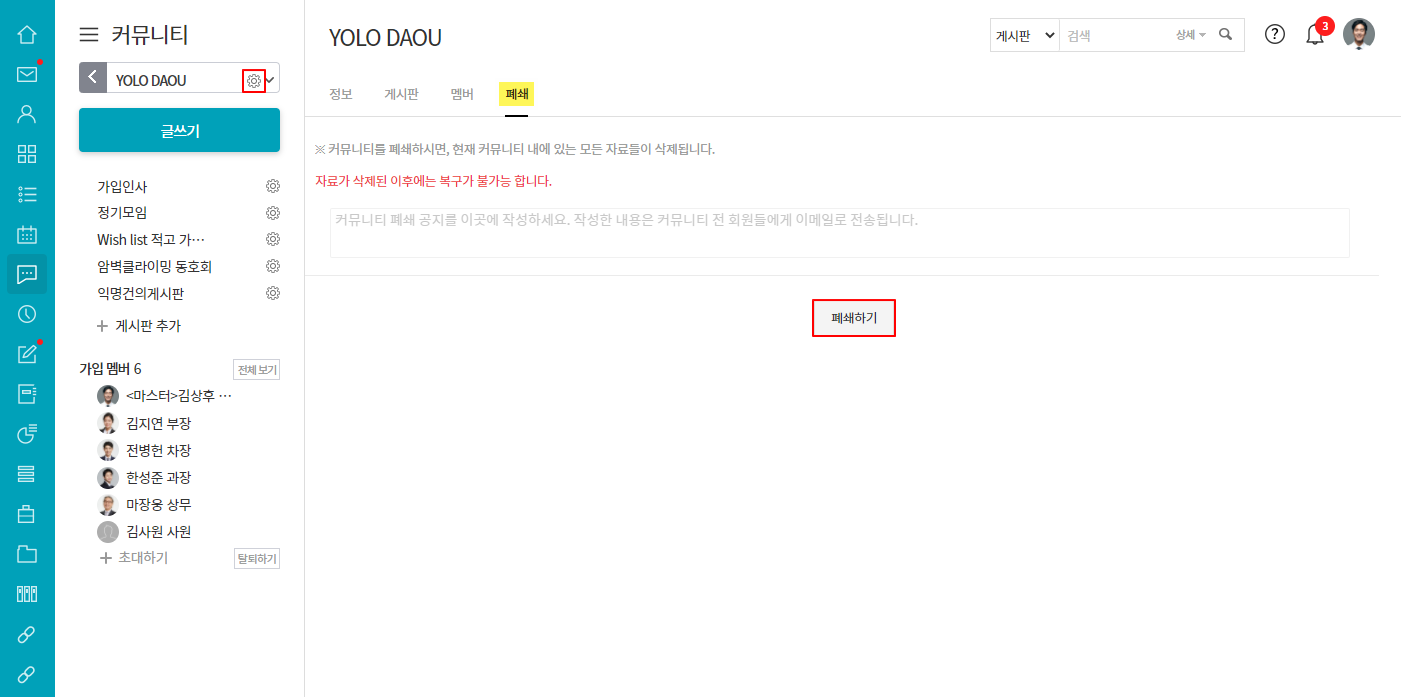
Task: Click the hamburger menu next to 커뮤니티
Action: 89,35
